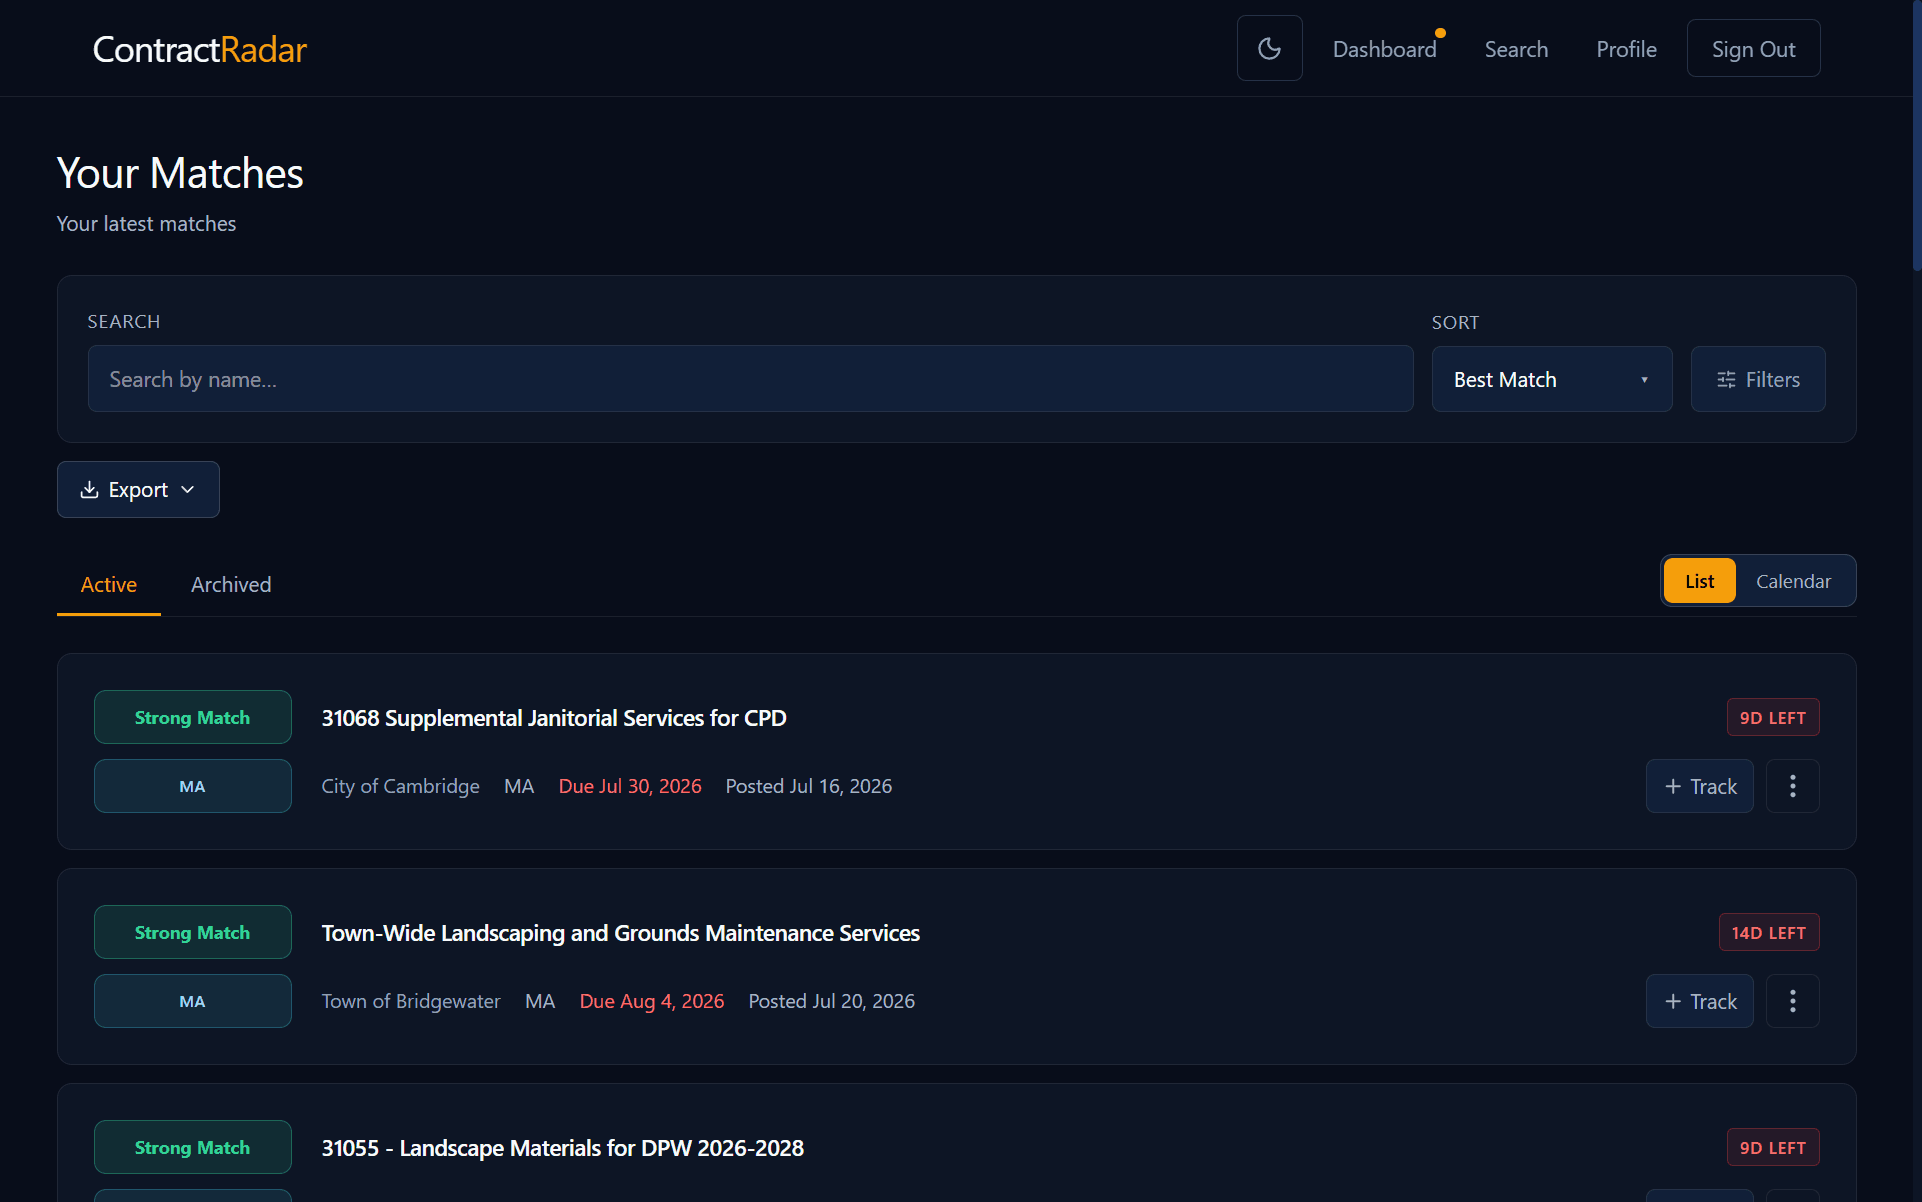Switch to the Archived tab
Image resolution: width=1922 pixels, height=1202 pixels.
pos(231,585)
